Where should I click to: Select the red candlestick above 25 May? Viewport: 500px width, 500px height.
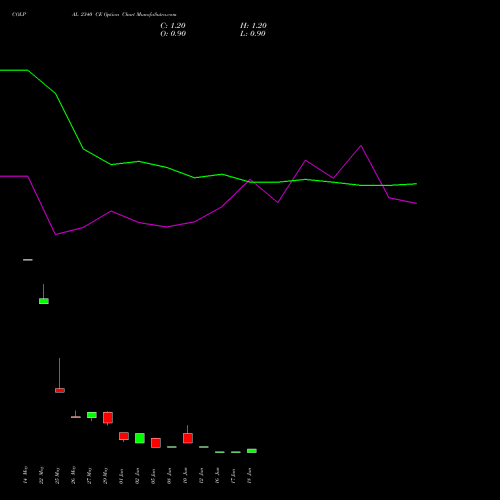(60, 390)
